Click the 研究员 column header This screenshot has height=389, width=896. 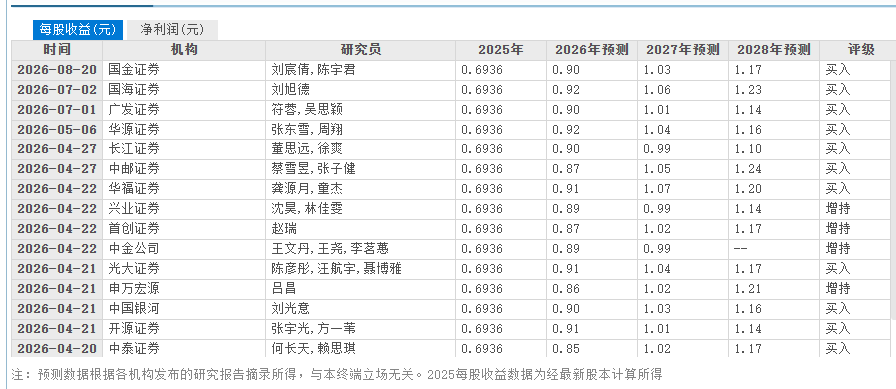click(361, 50)
